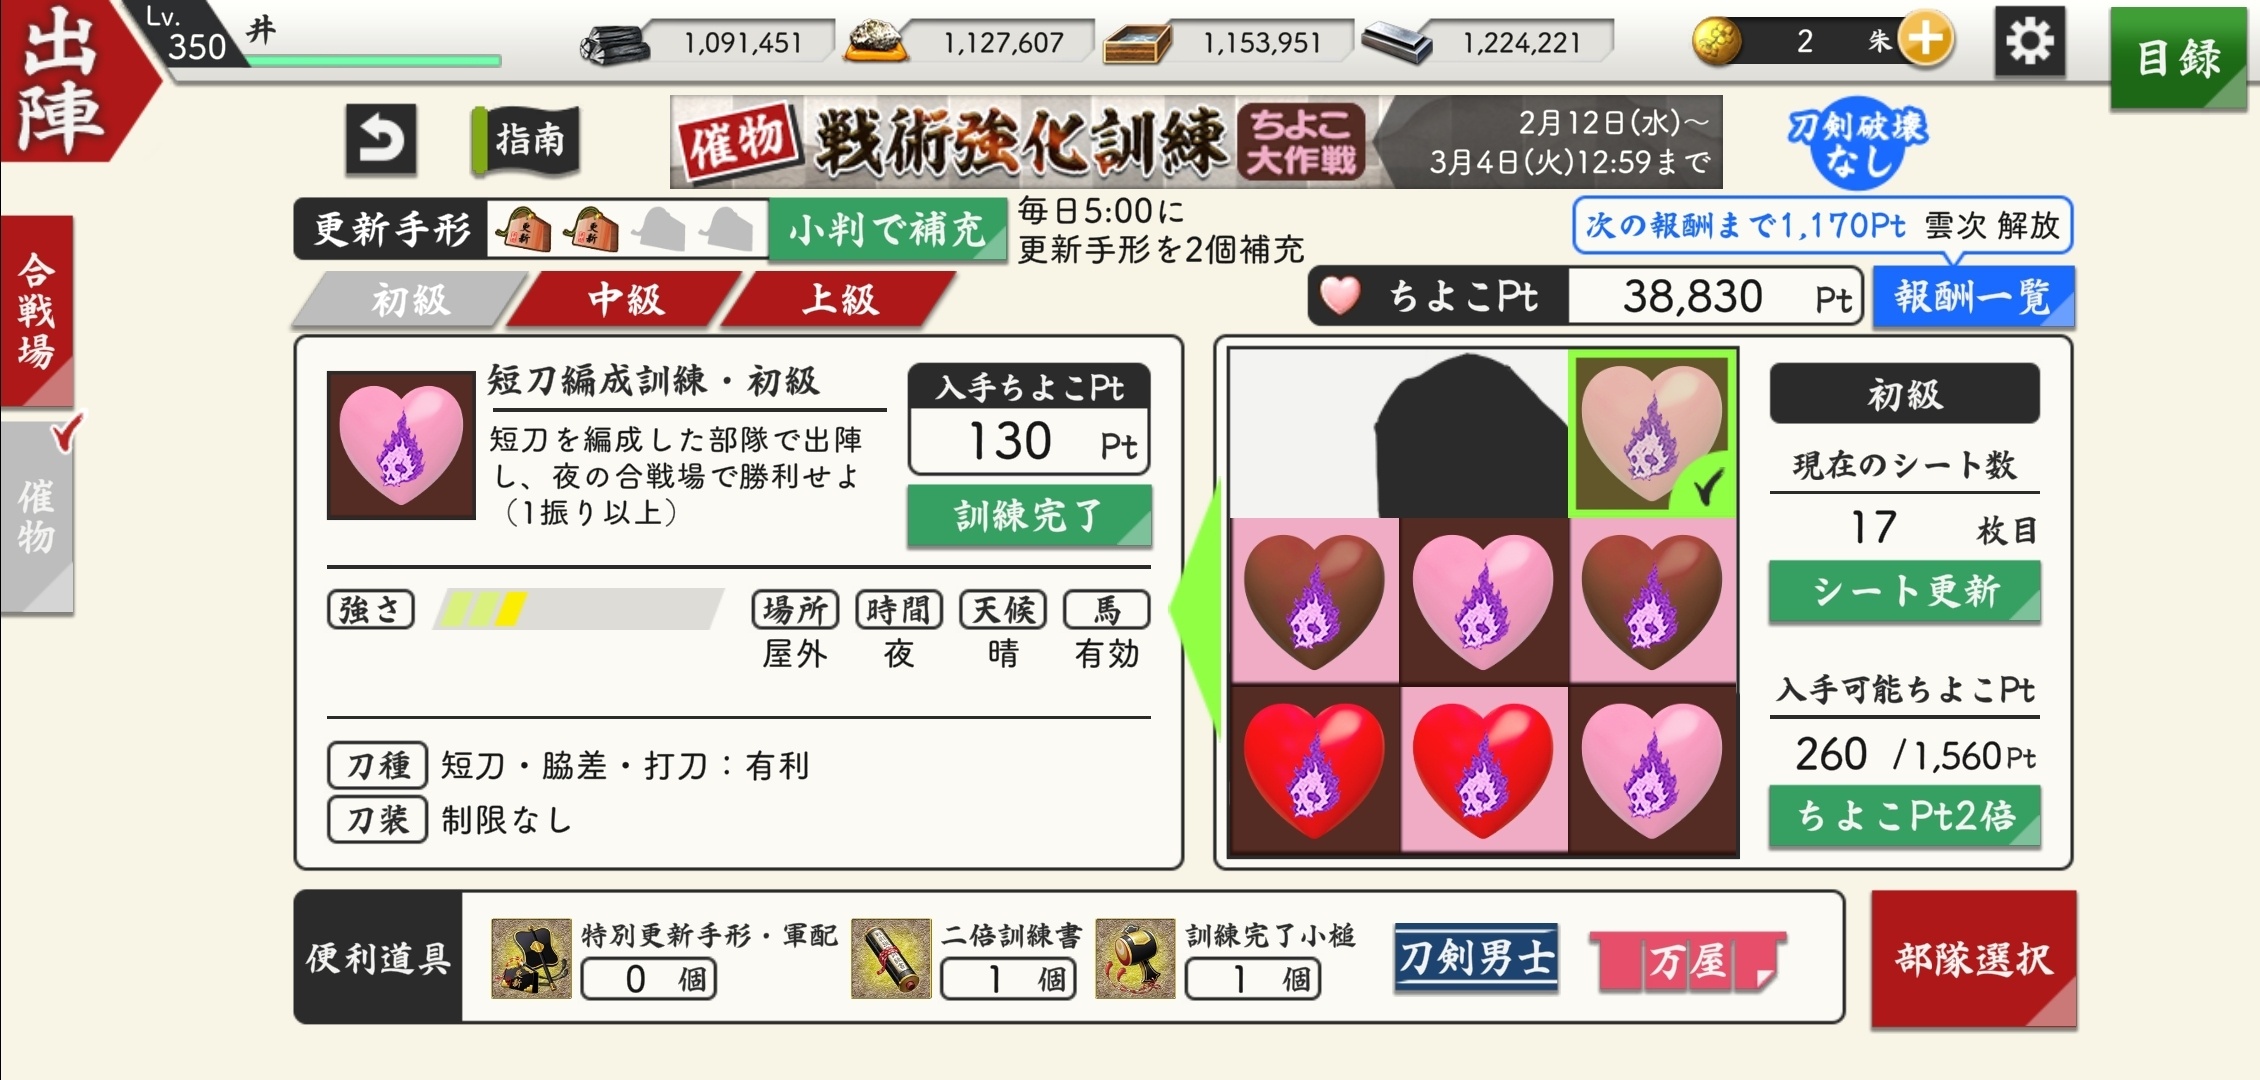Click the シート更新 button

[1905, 592]
